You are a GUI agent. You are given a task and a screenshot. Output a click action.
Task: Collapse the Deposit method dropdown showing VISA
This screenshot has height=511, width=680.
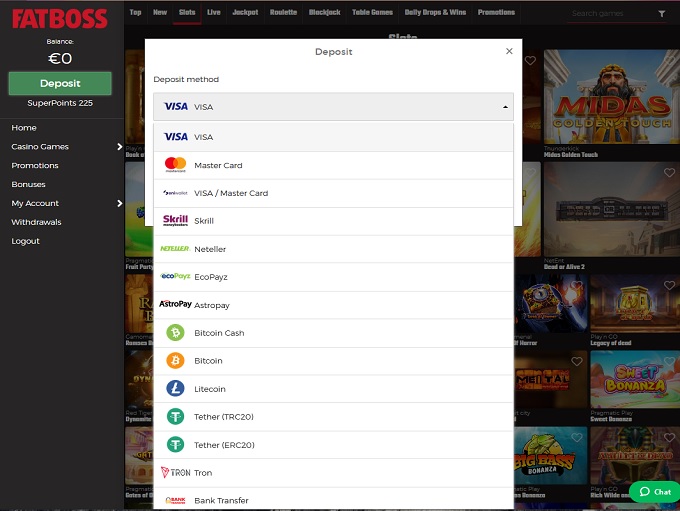coord(333,107)
